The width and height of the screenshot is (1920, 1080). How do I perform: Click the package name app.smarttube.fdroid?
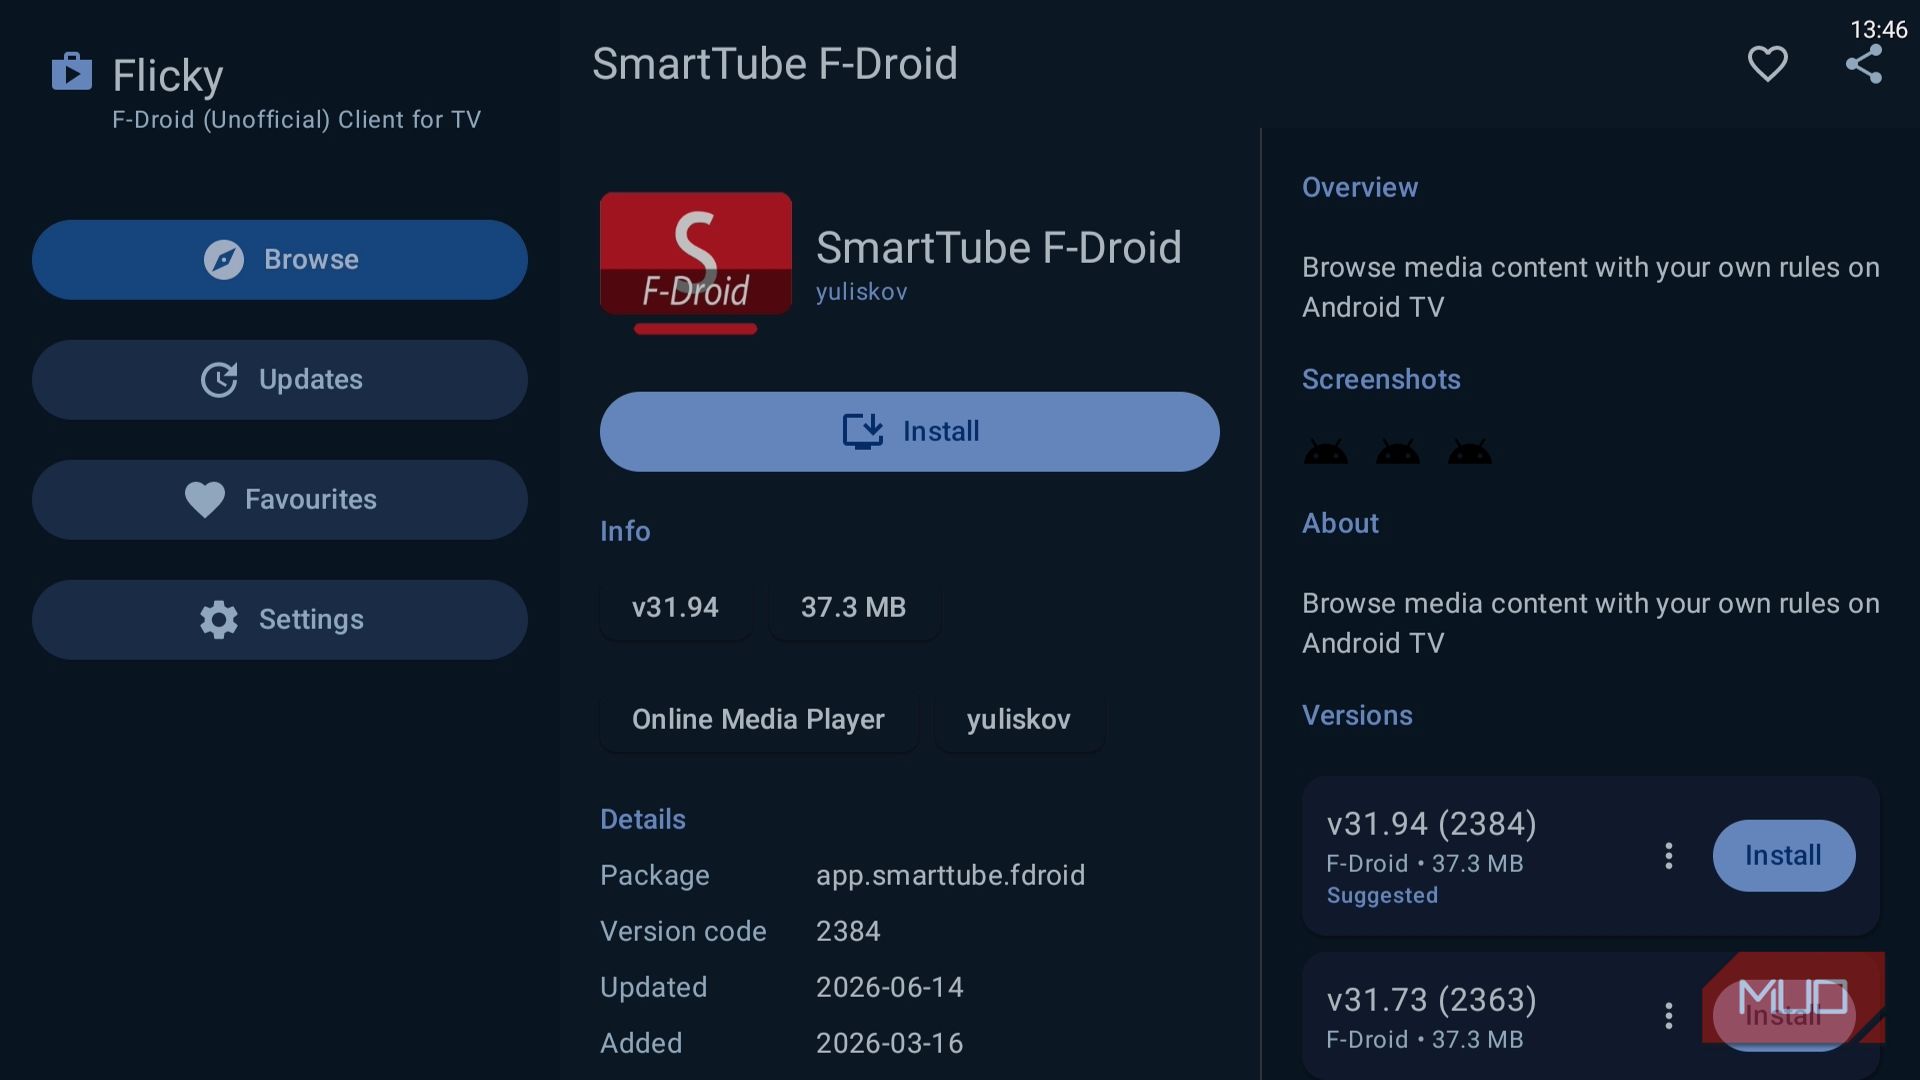951,876
